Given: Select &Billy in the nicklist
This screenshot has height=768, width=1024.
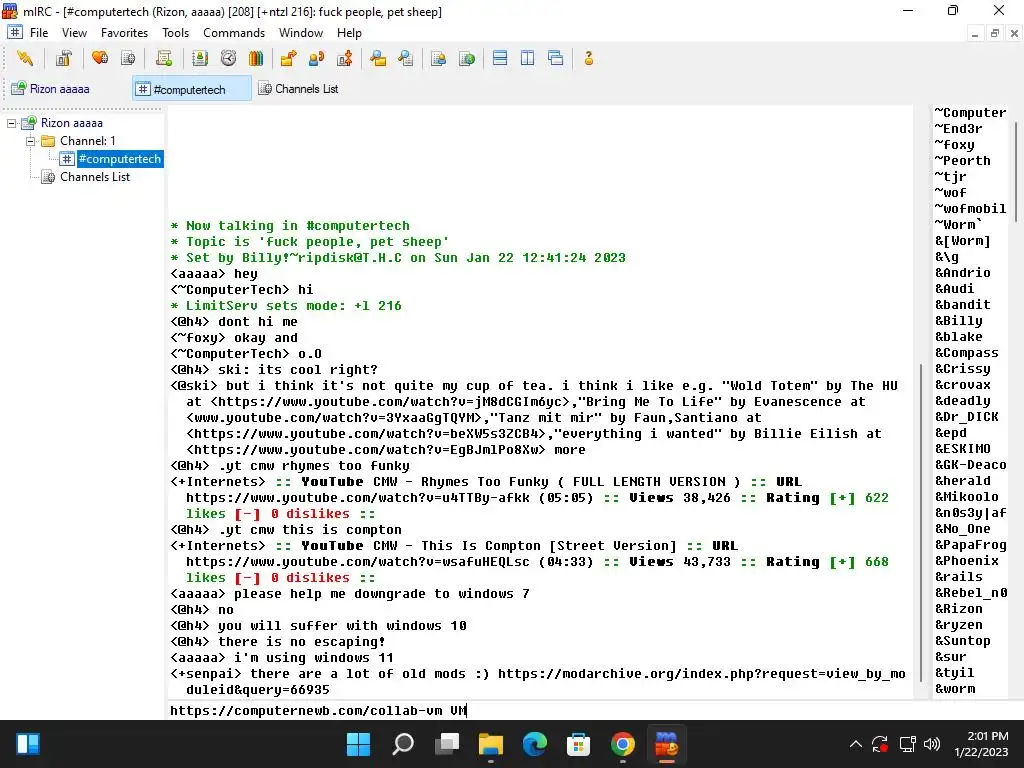Looking at the screenshot, I should pos(958,321).
